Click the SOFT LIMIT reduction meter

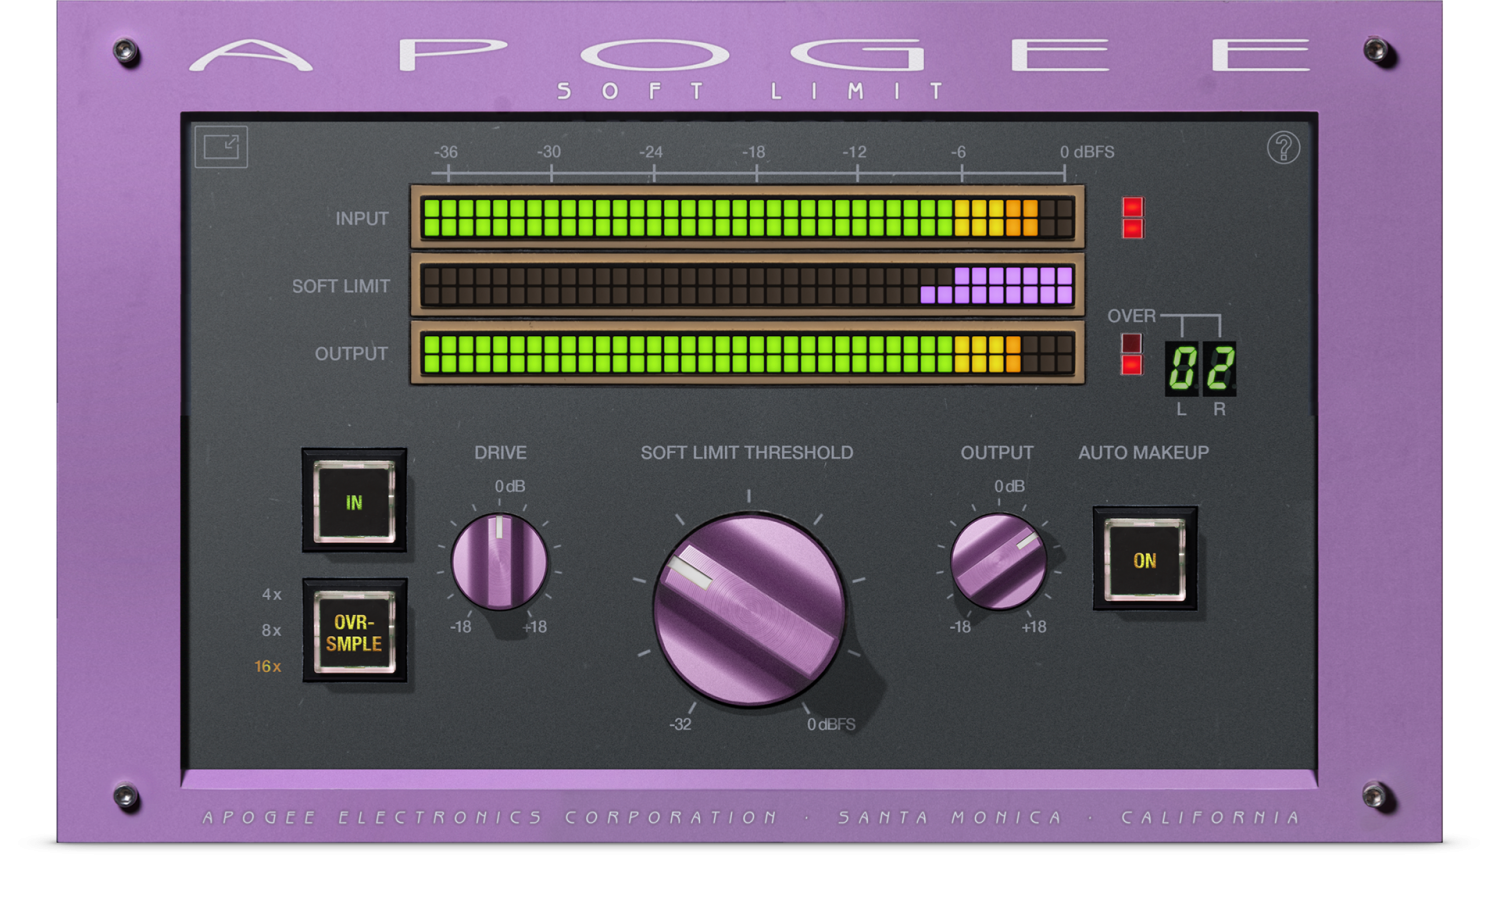748,285
